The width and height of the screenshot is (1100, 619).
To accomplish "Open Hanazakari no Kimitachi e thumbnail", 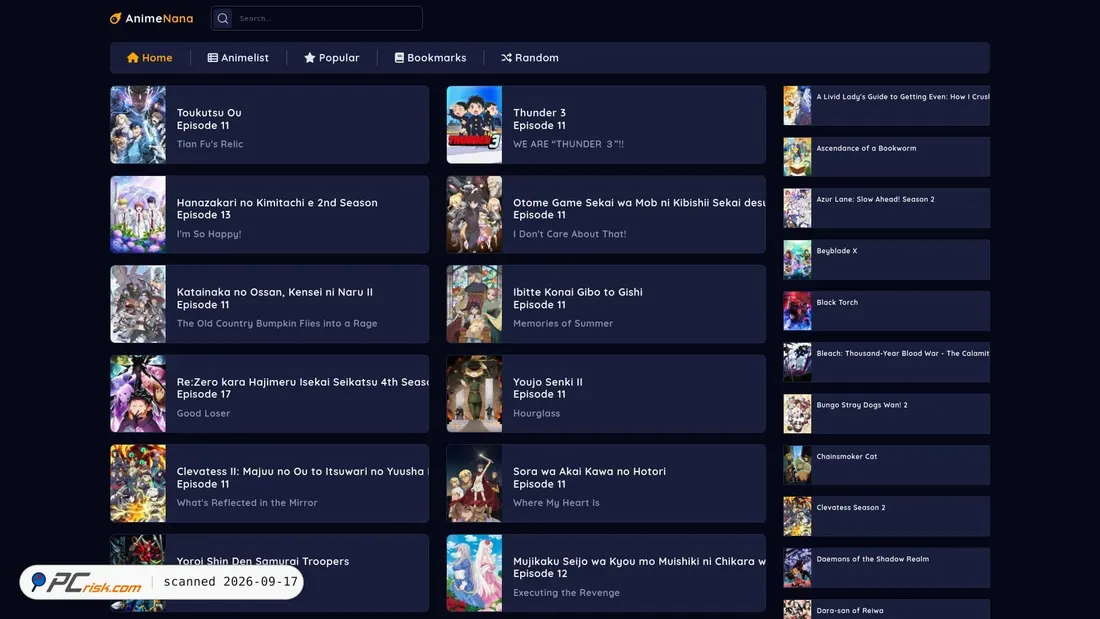I will pyautogui.click(x=138, y=214).
